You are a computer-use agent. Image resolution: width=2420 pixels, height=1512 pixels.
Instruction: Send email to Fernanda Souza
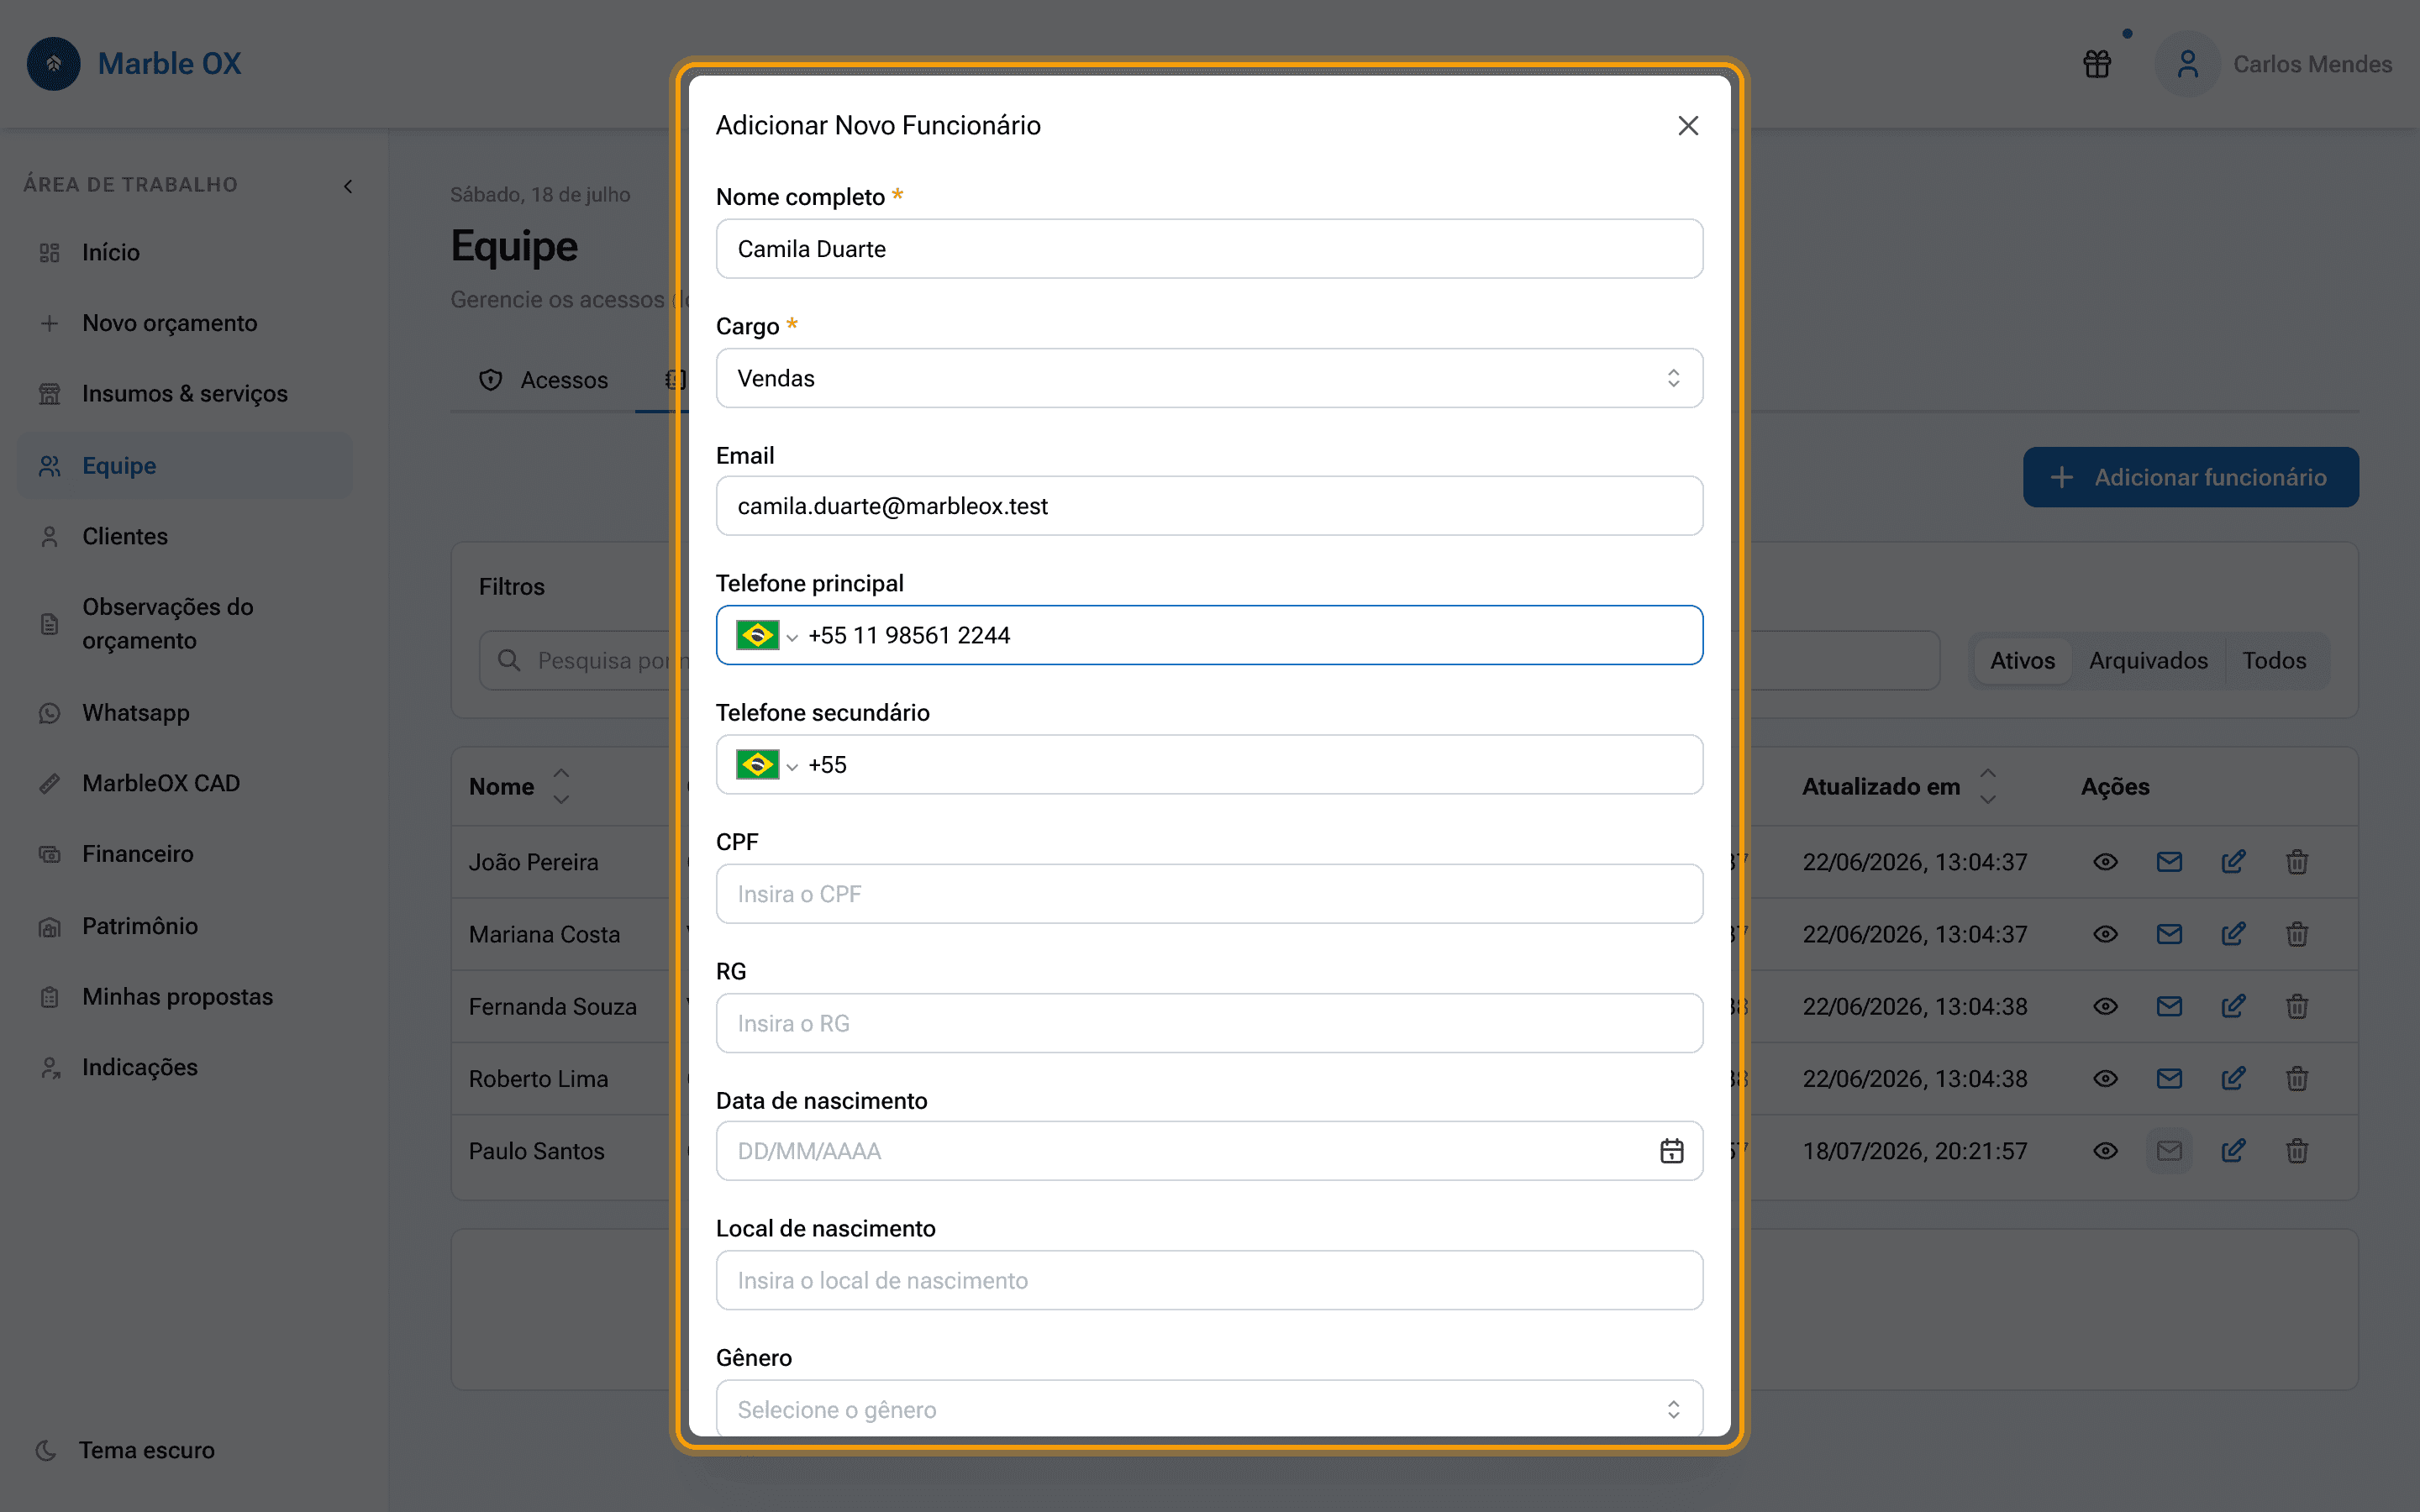(x=2169, y=1006)
